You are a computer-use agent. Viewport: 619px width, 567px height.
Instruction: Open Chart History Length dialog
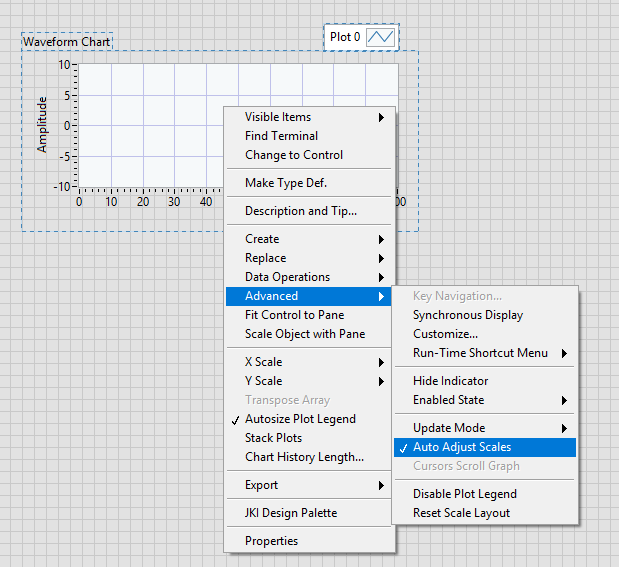(x=304, y=457)
